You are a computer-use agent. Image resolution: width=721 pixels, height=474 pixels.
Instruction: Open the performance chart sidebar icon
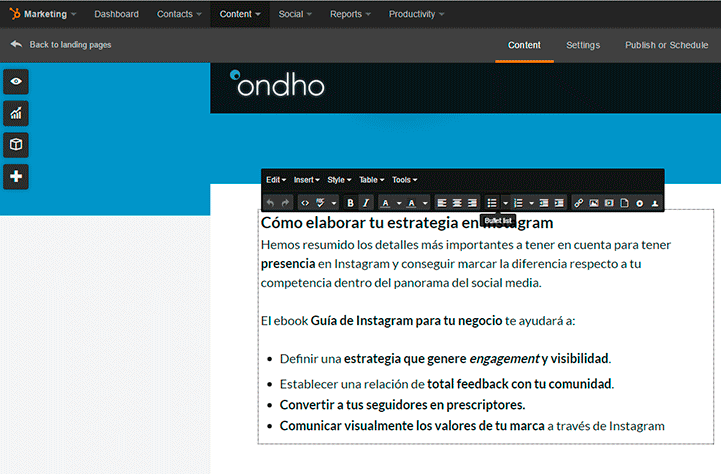(16, 113)
